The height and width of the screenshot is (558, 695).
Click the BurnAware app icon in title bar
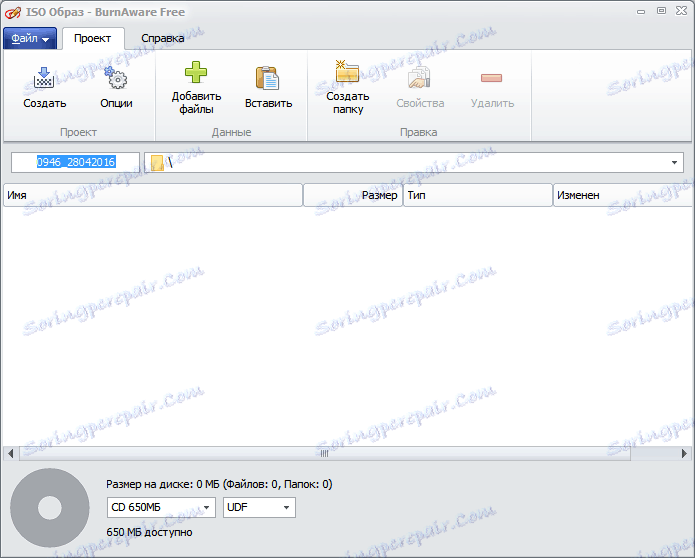[x=12, y=12]
